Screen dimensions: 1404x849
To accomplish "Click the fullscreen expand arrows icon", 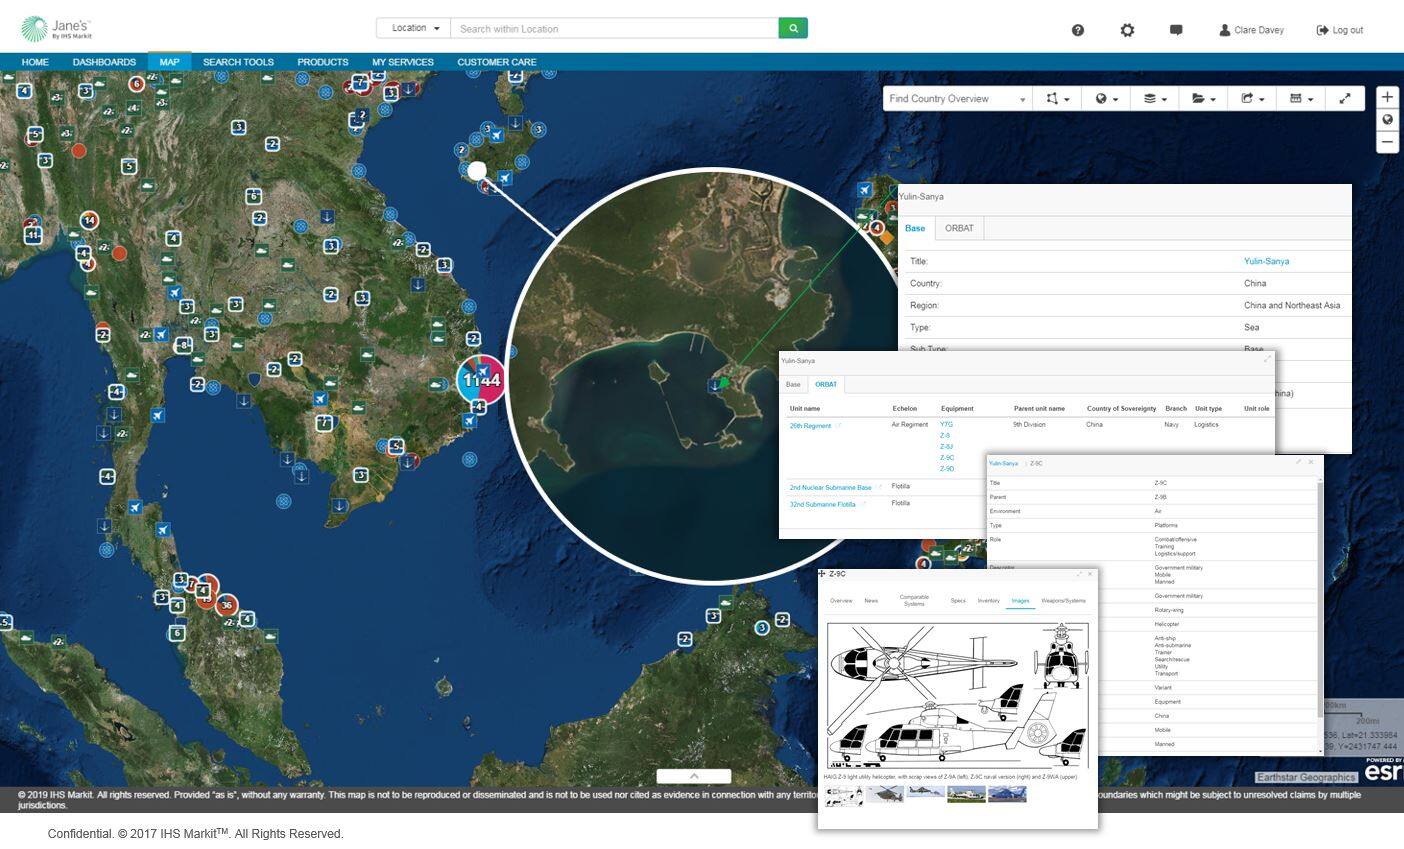I will [1345, 98].
